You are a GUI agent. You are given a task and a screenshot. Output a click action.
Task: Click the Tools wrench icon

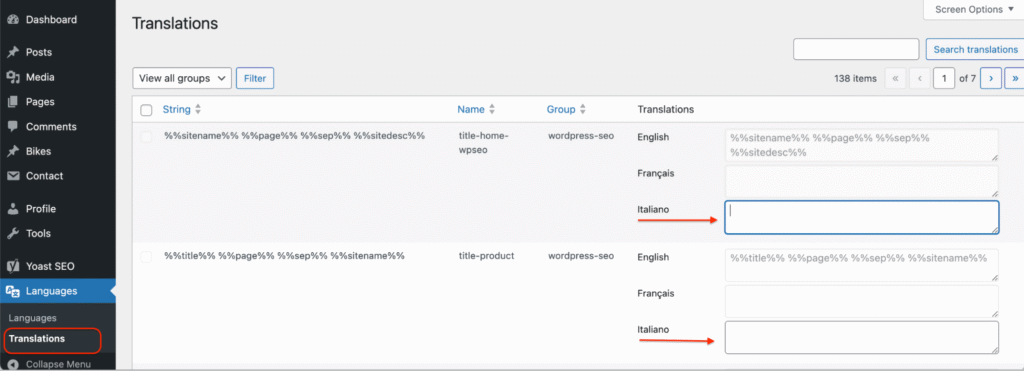point(12,233)
